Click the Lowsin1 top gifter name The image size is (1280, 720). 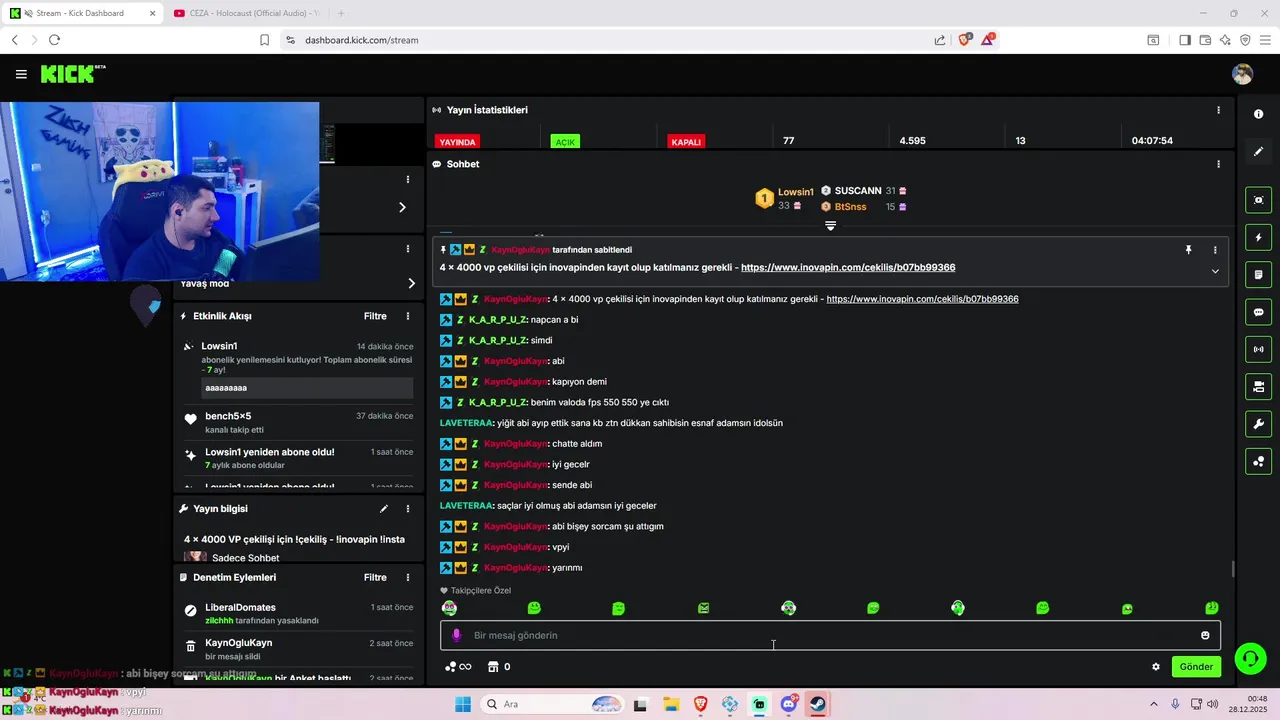[796, 191]
